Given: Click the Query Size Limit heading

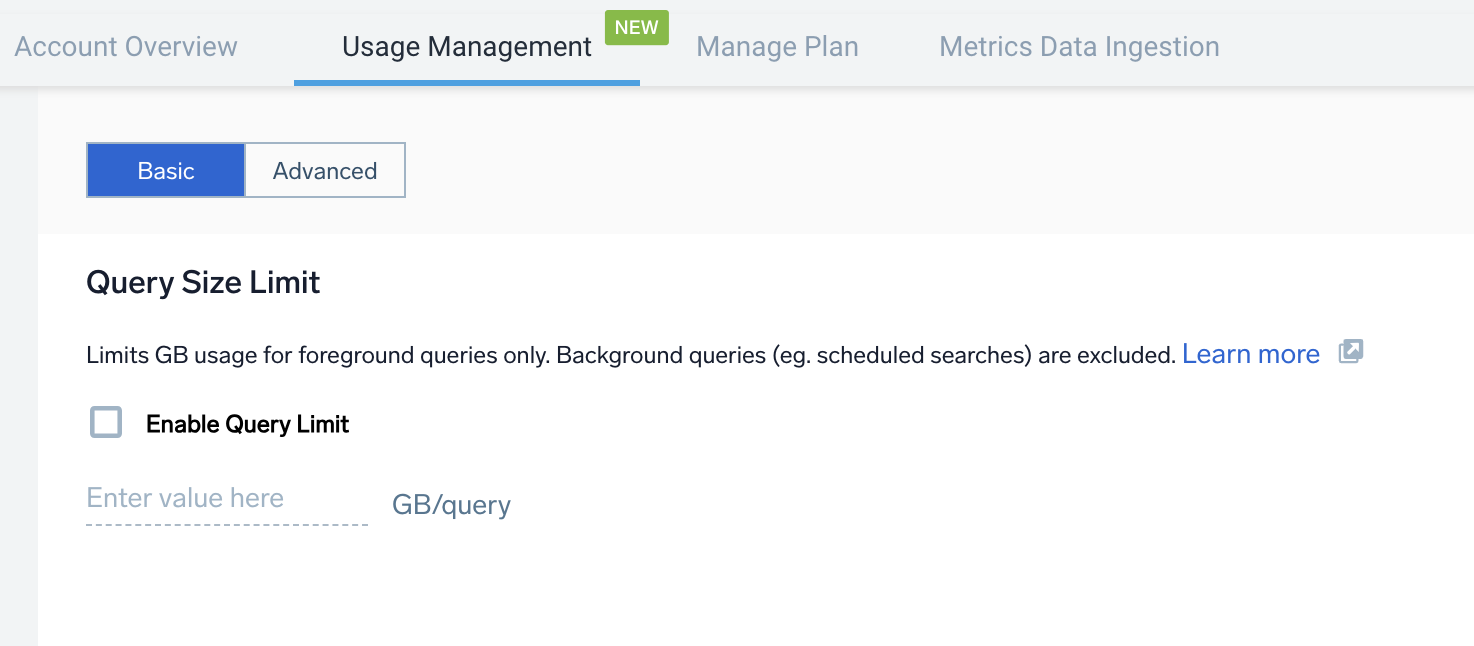Looking at the screenshot, I should [x=203, y=283].
